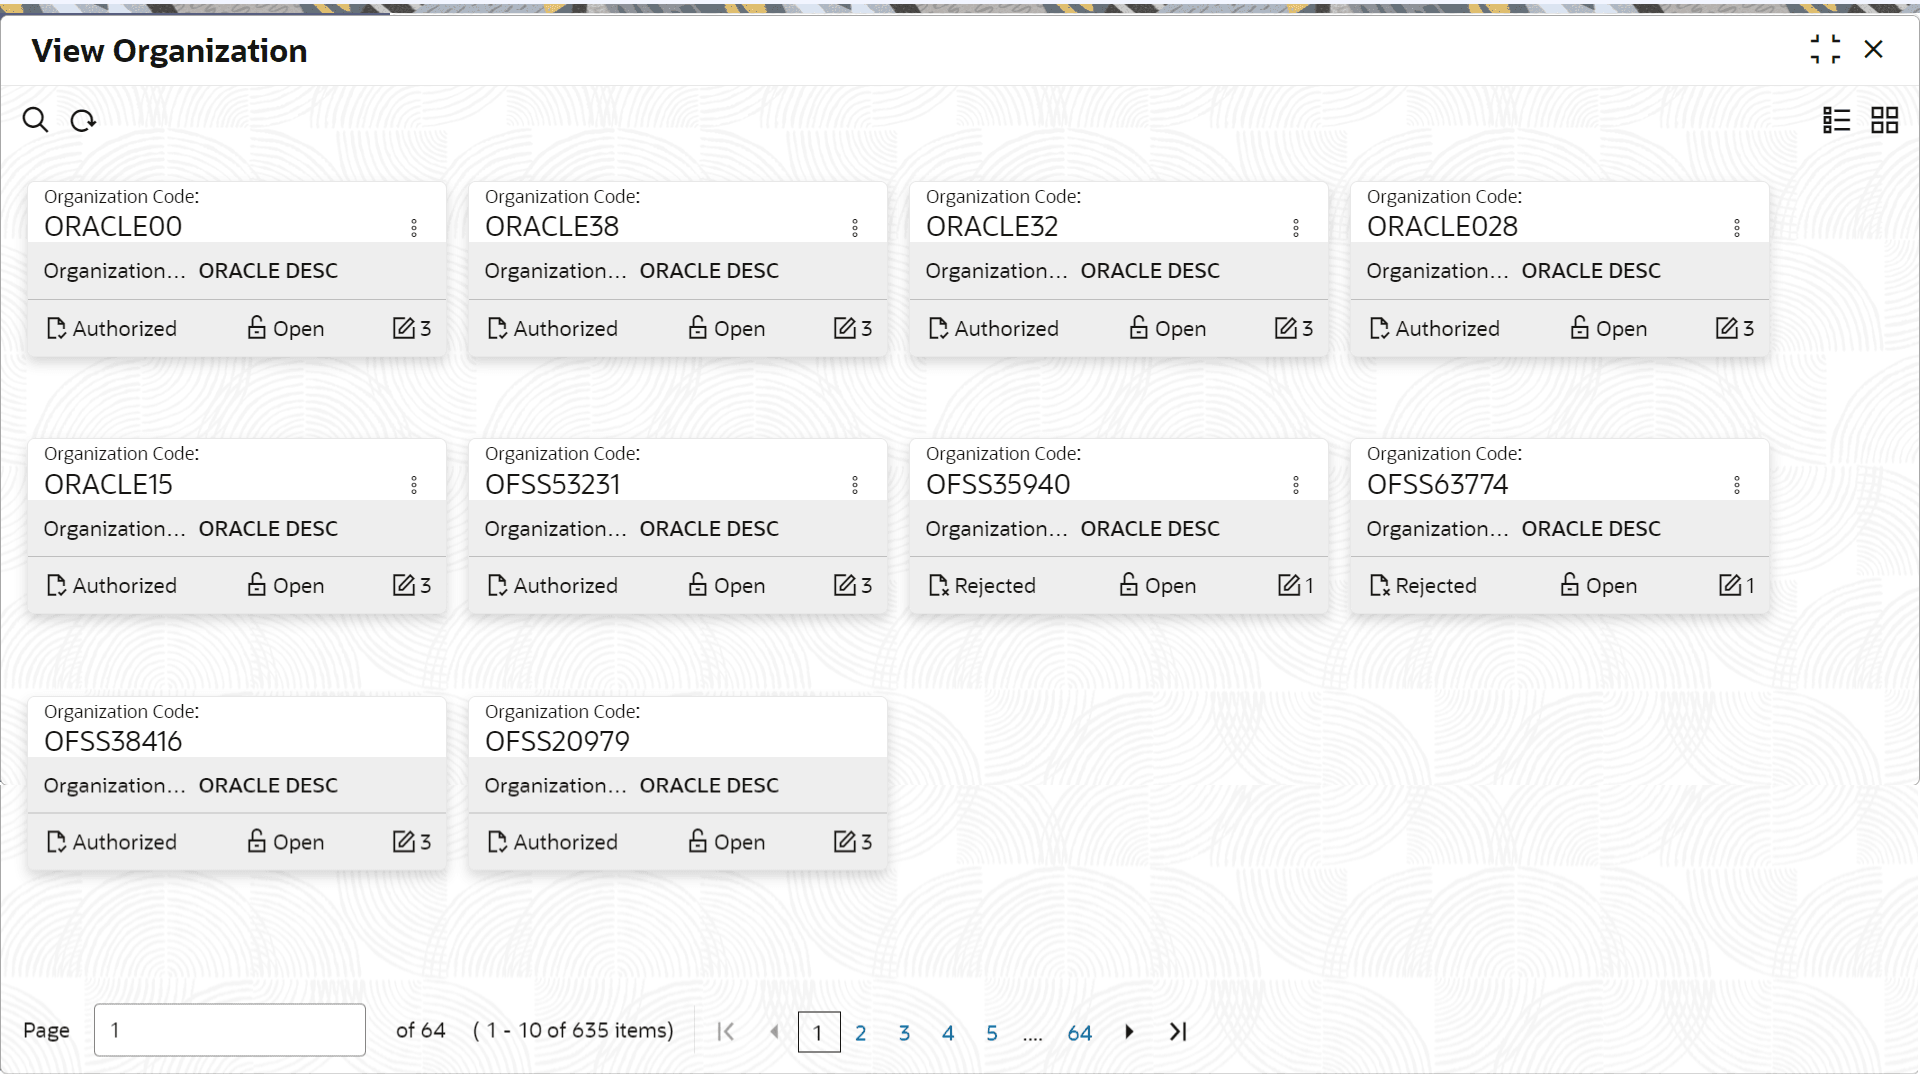
Task: Click Rejected status icon on OFSS35940 card
Action: click(938, 585)
